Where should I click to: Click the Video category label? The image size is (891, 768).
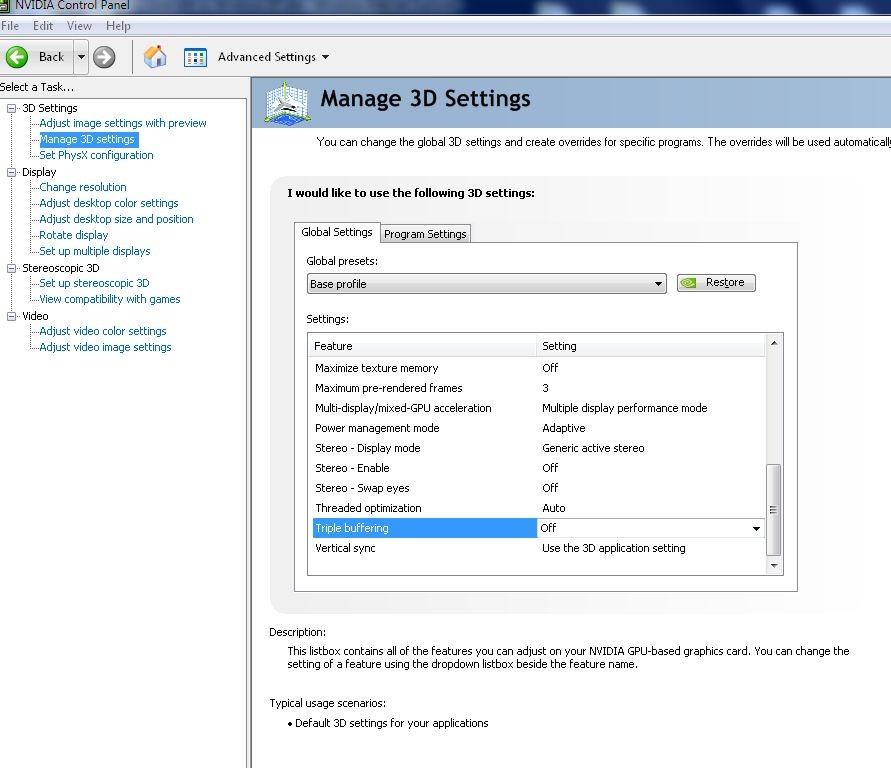click(x=35, y=316)
